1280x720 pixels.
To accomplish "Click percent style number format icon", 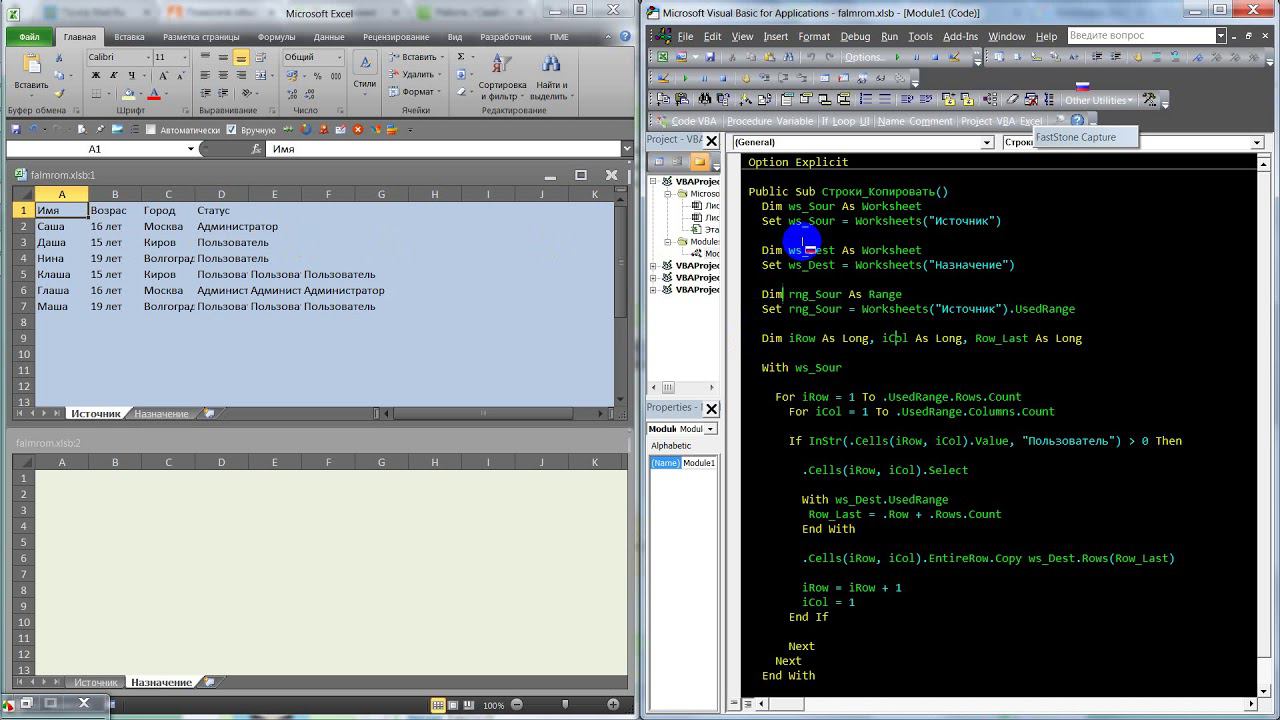I will [318, 76].
